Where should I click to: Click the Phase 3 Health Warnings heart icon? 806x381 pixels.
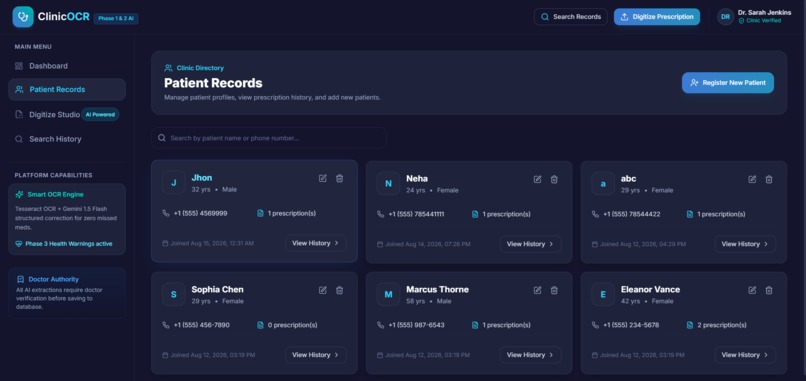point(19,244)
